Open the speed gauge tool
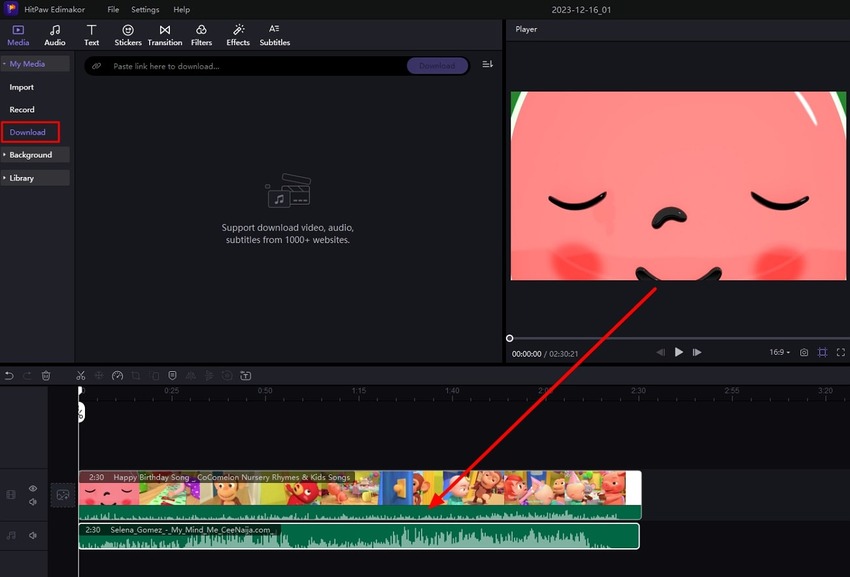The image size is (850, 577). (x=117, y=375)
